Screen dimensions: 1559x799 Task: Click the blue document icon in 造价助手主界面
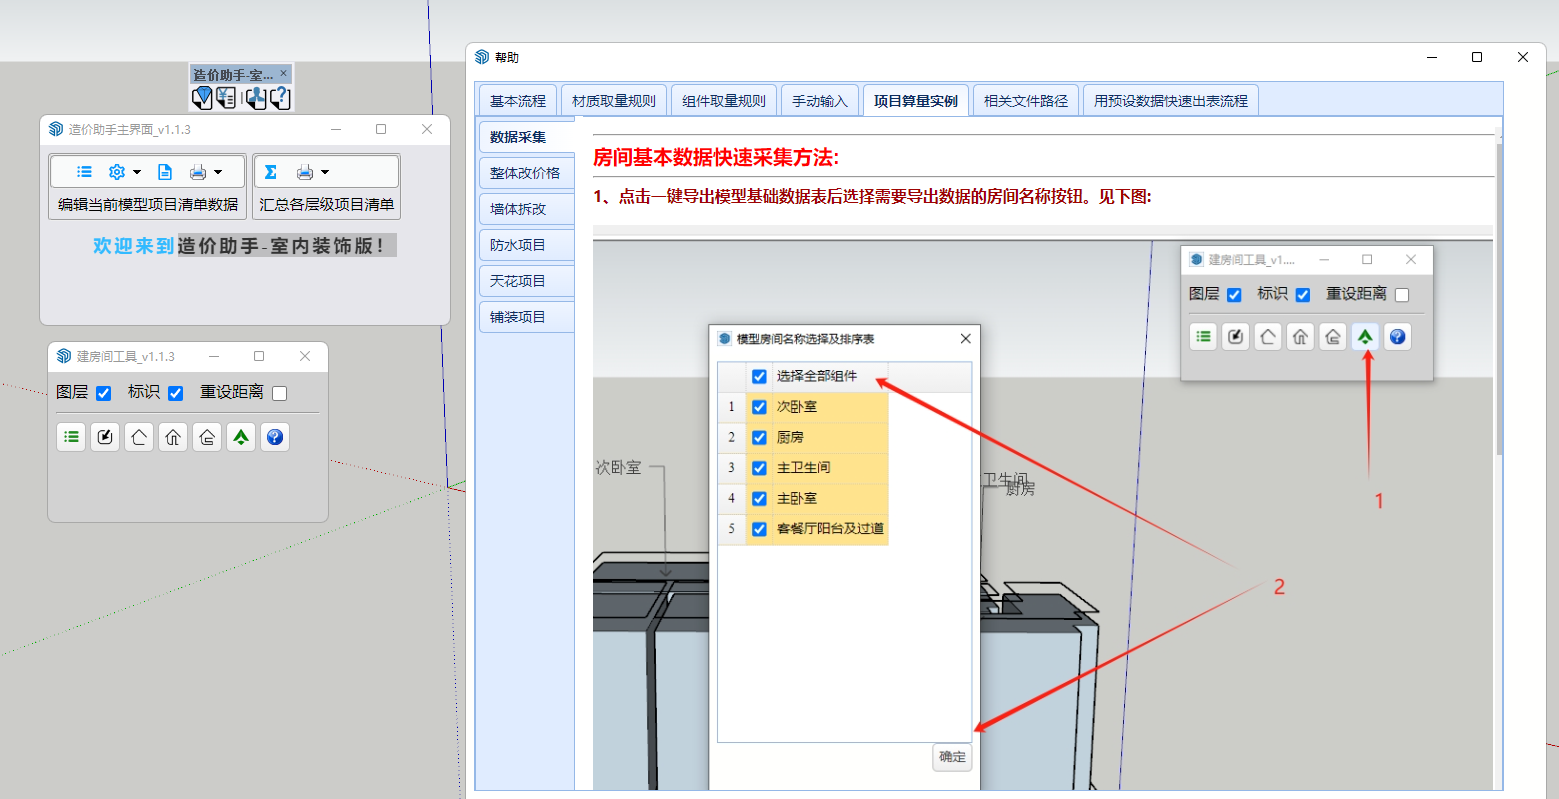[165, 172]
